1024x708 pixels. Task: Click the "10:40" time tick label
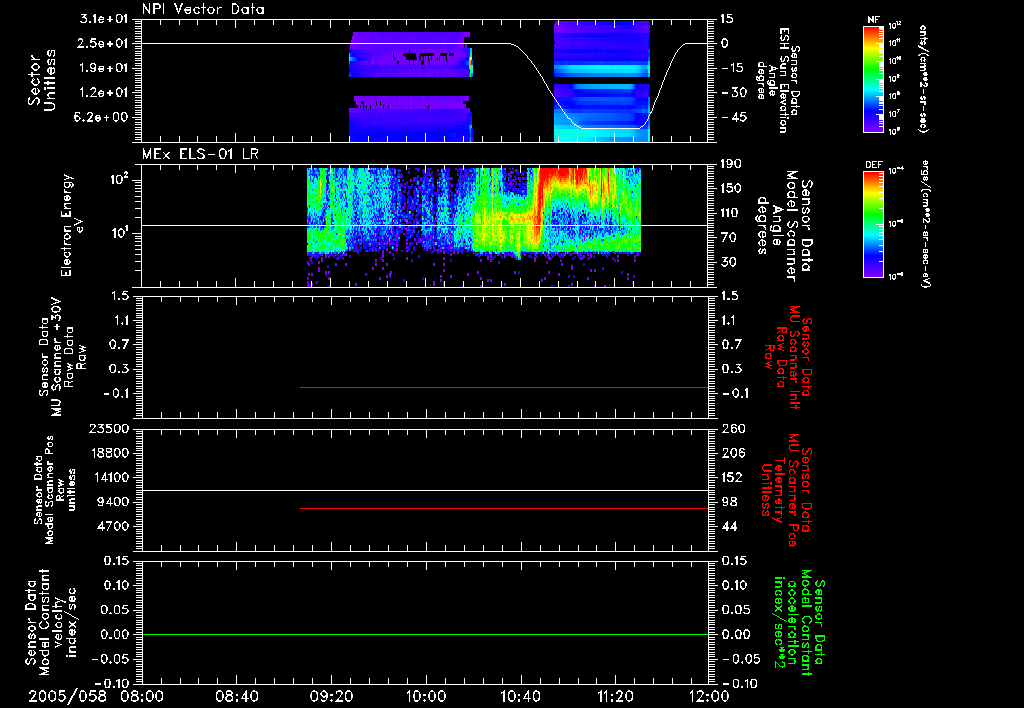coord(520,696)
